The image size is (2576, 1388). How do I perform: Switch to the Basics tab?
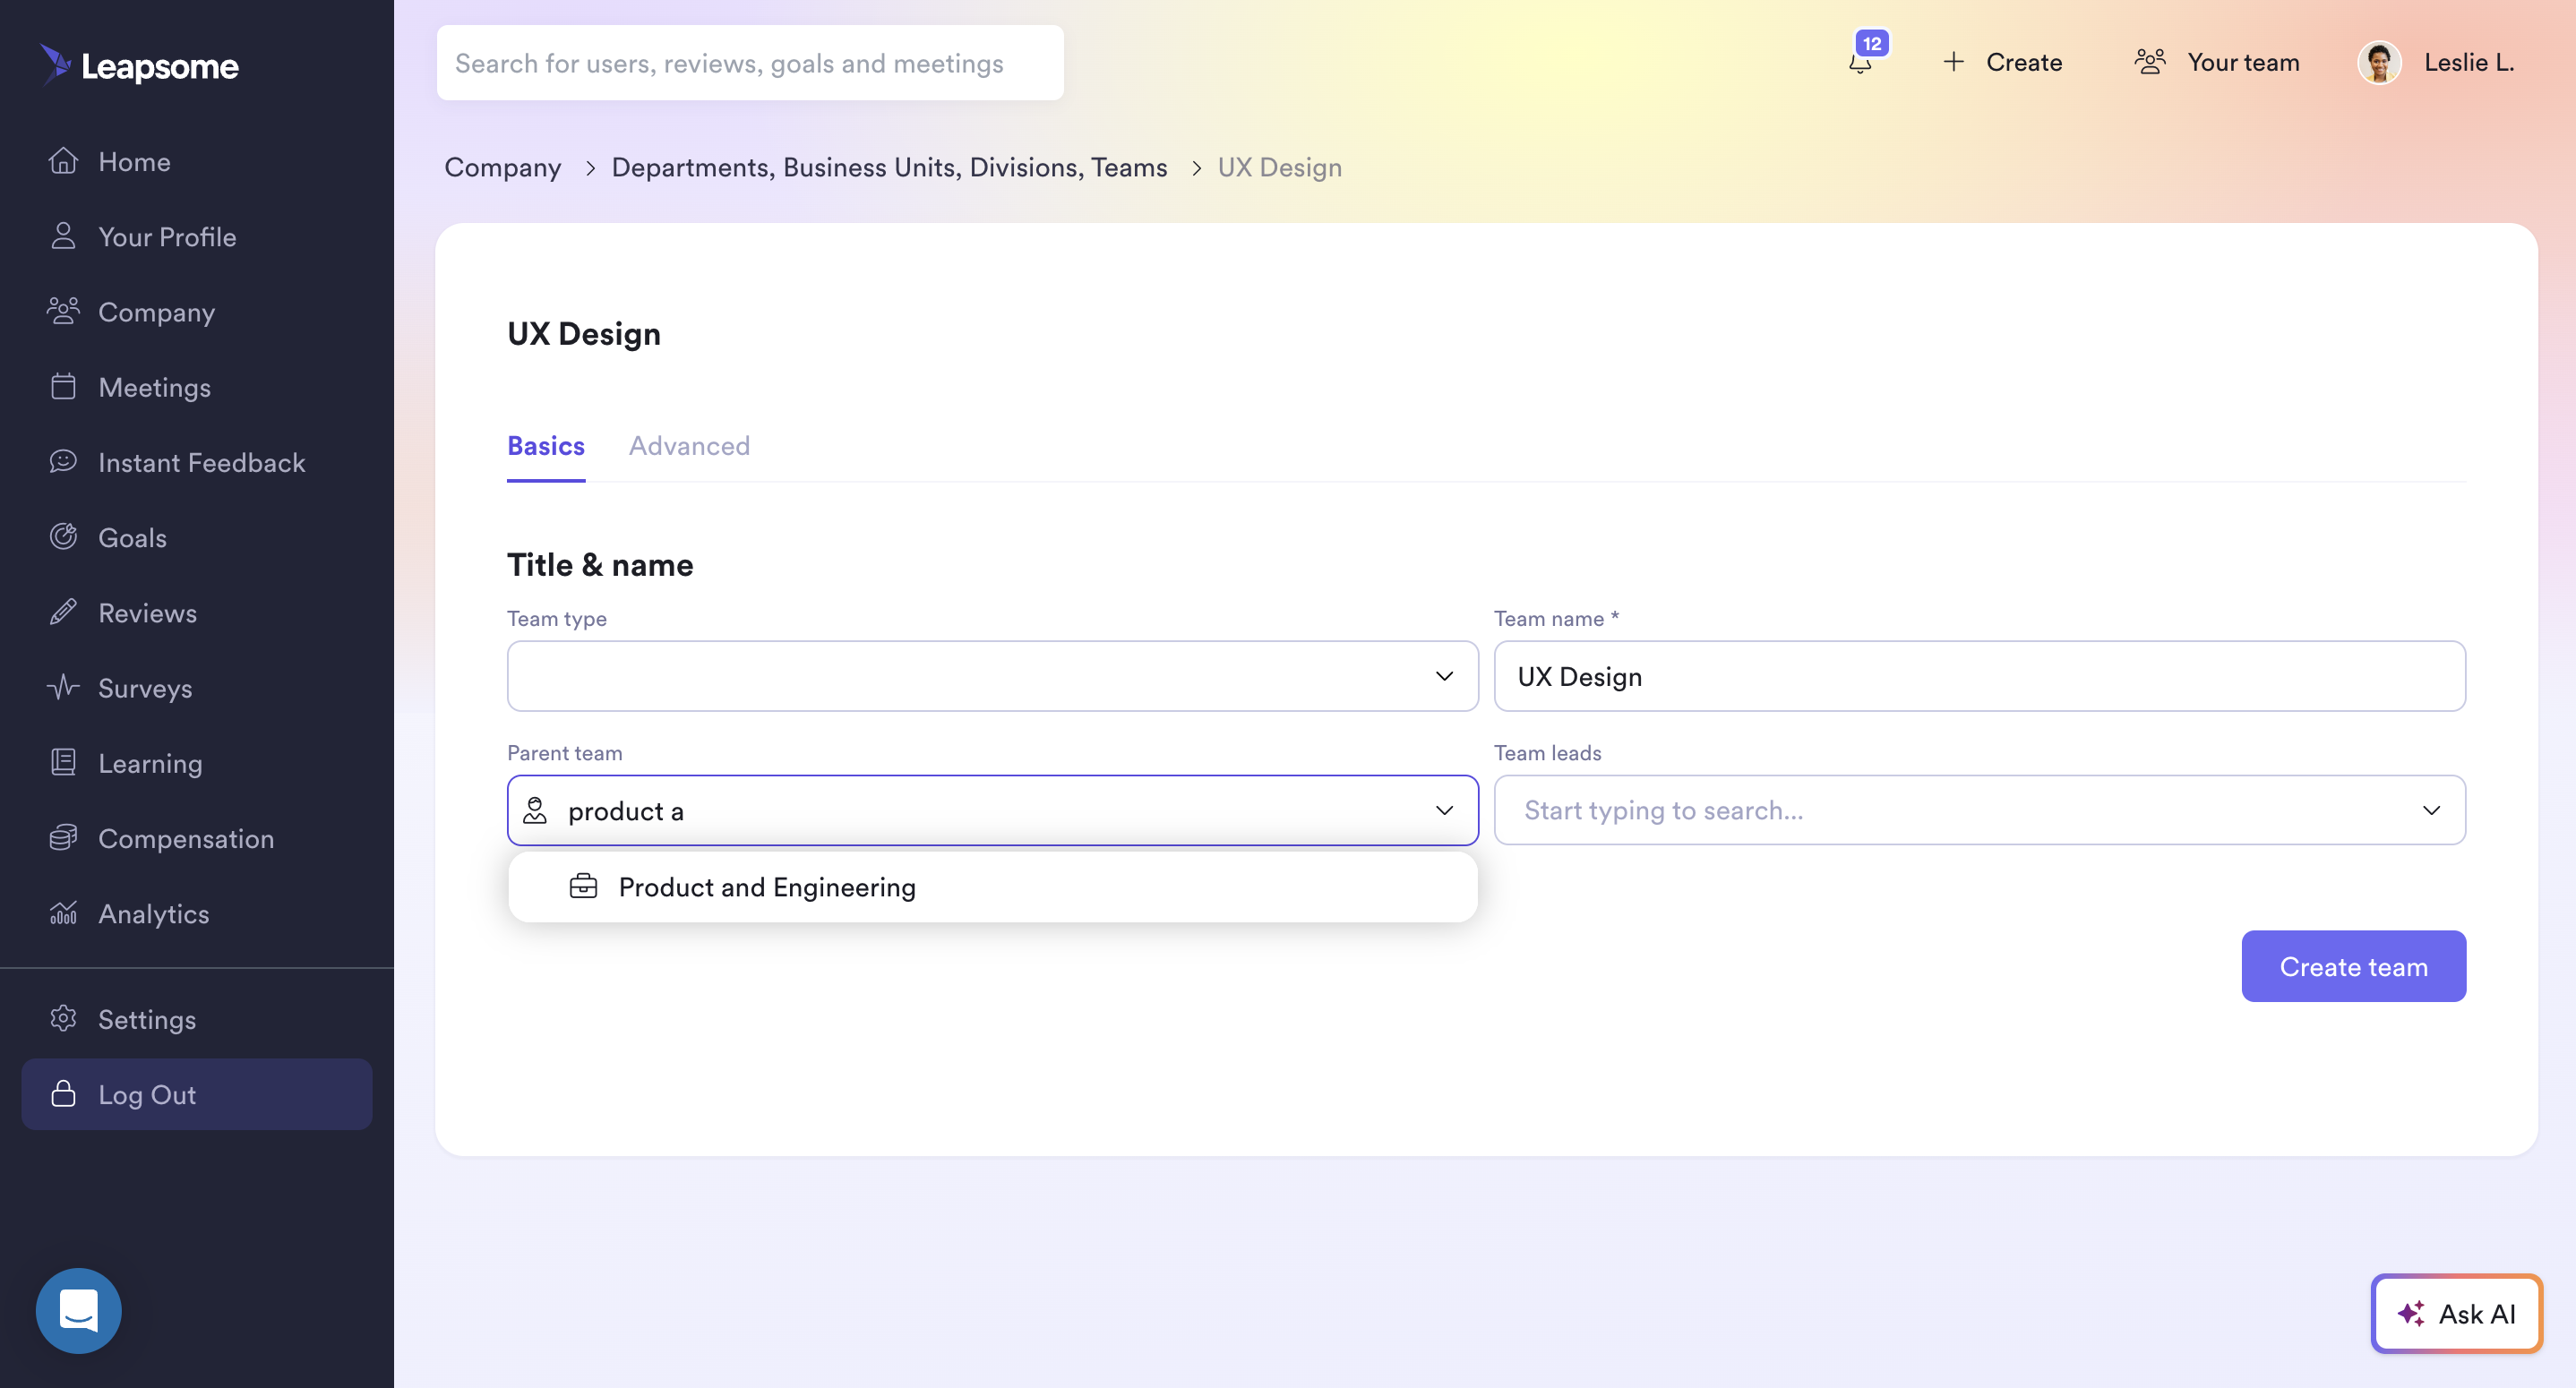(546, 445)
